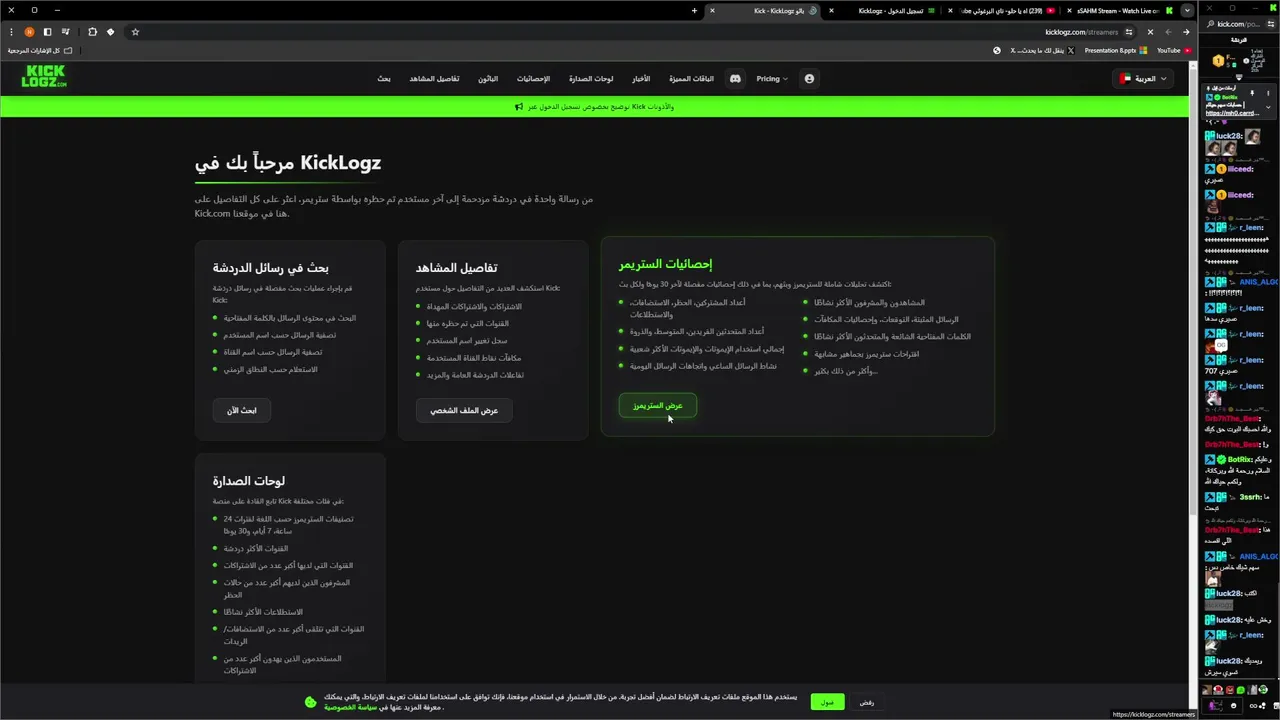Click the KickLogz logo
The height and width of the screenshot is (720, 1280).
point(44,77)
